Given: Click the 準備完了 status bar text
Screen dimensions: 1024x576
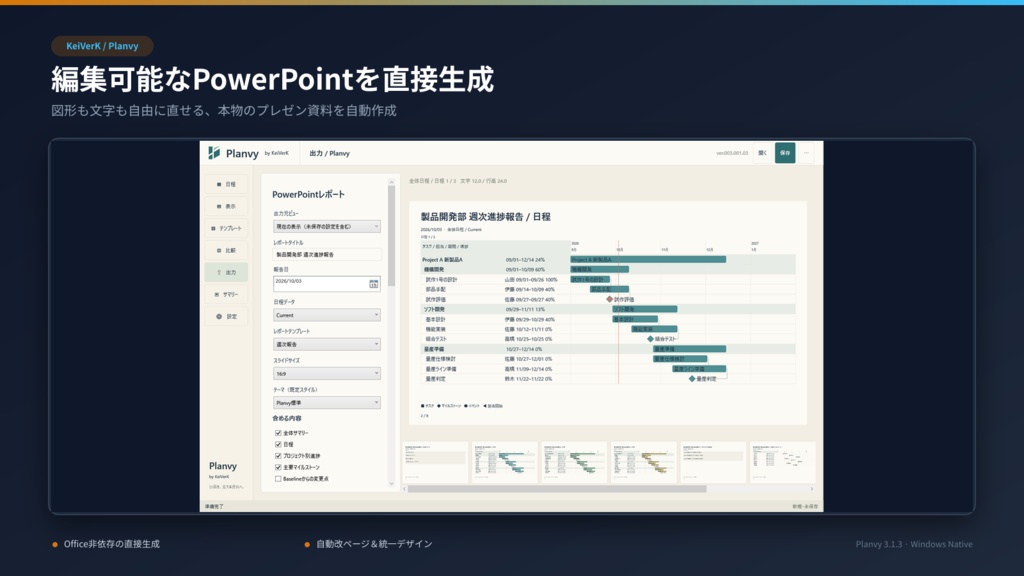Looking at the screenshot, I should tap(214, 506).
